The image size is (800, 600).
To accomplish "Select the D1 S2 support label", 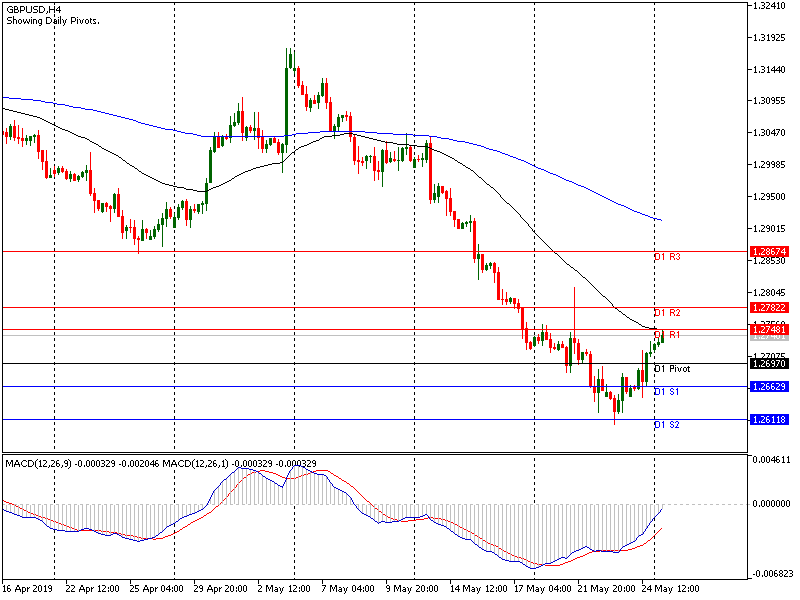I will click(x=667, y=426).
